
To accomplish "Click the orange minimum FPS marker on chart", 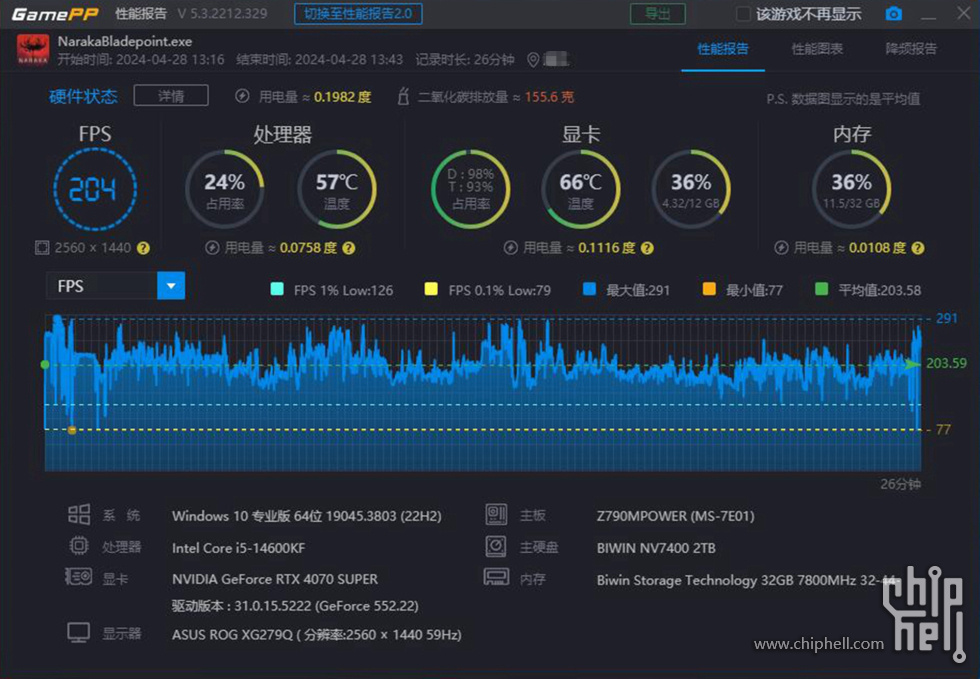I will pos(72,430).
